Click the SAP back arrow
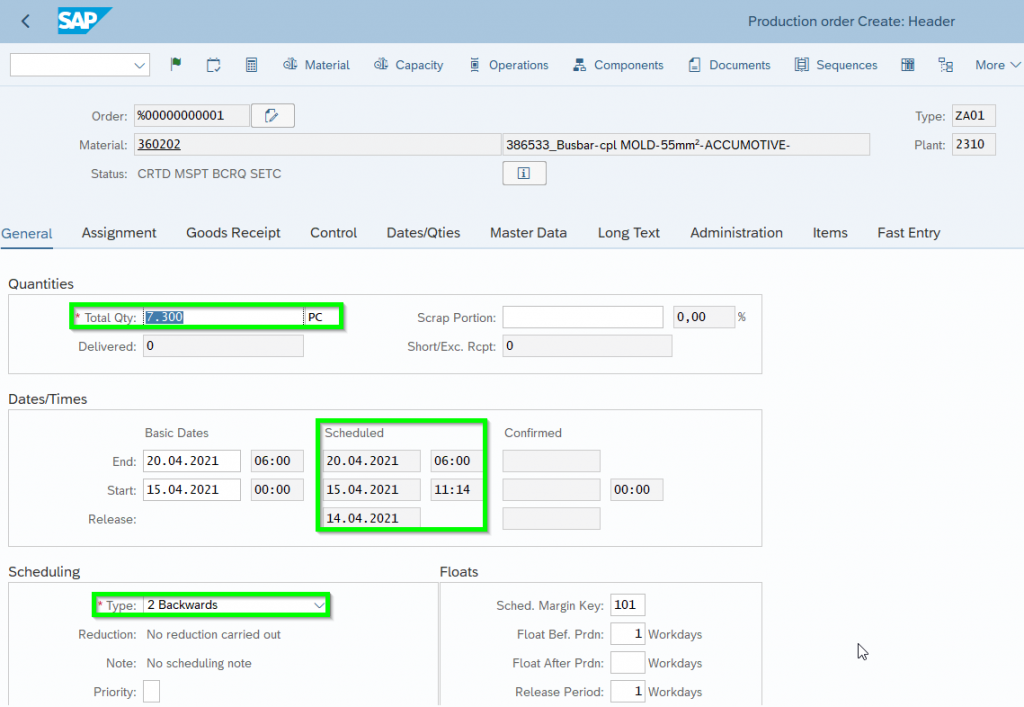The image size is (1024, 707). [25, 21]
